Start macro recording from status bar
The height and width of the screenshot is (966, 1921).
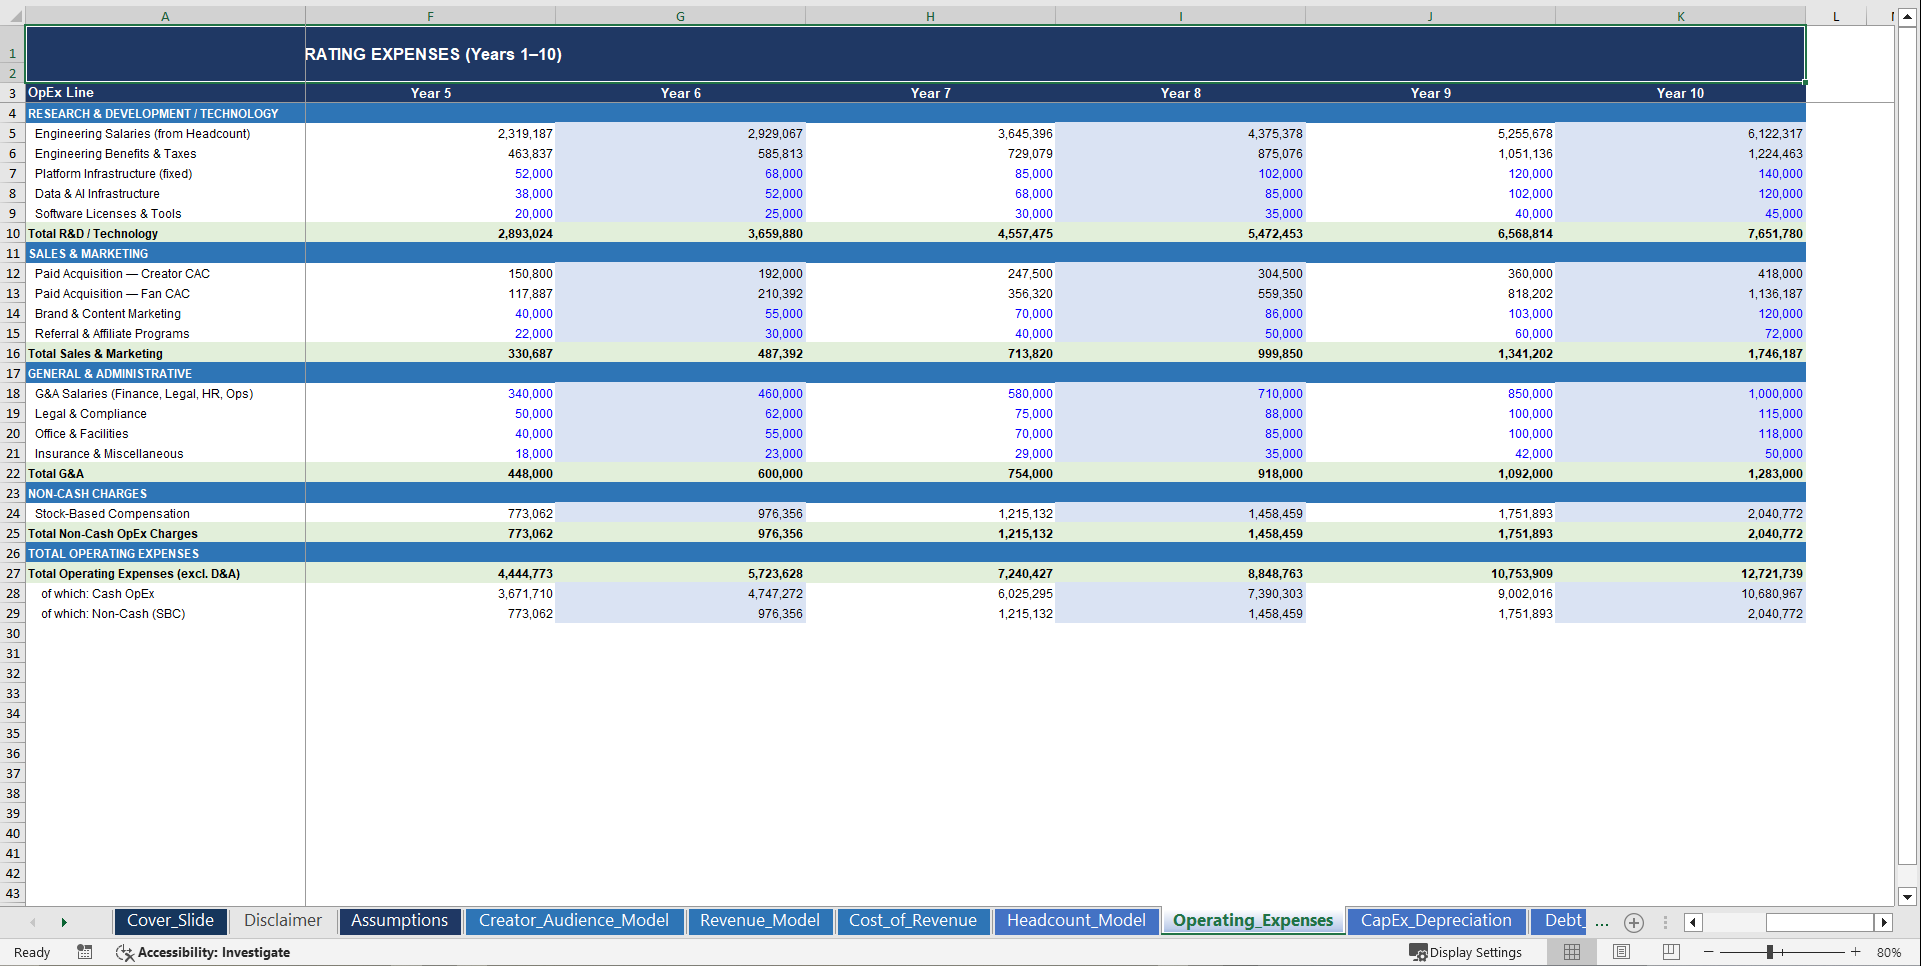click(85, 952)
